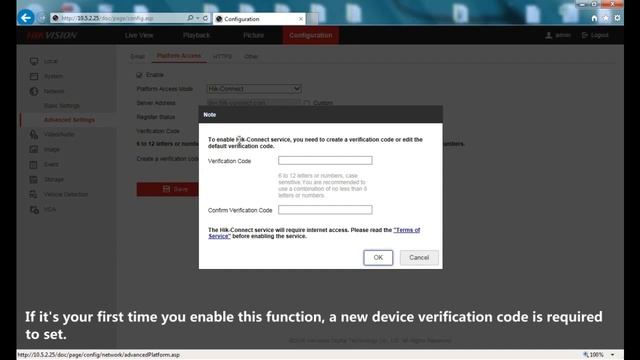Refresh the page using the reload icon
This screenshot has height=360, width=640.
(x=205, y=18)
